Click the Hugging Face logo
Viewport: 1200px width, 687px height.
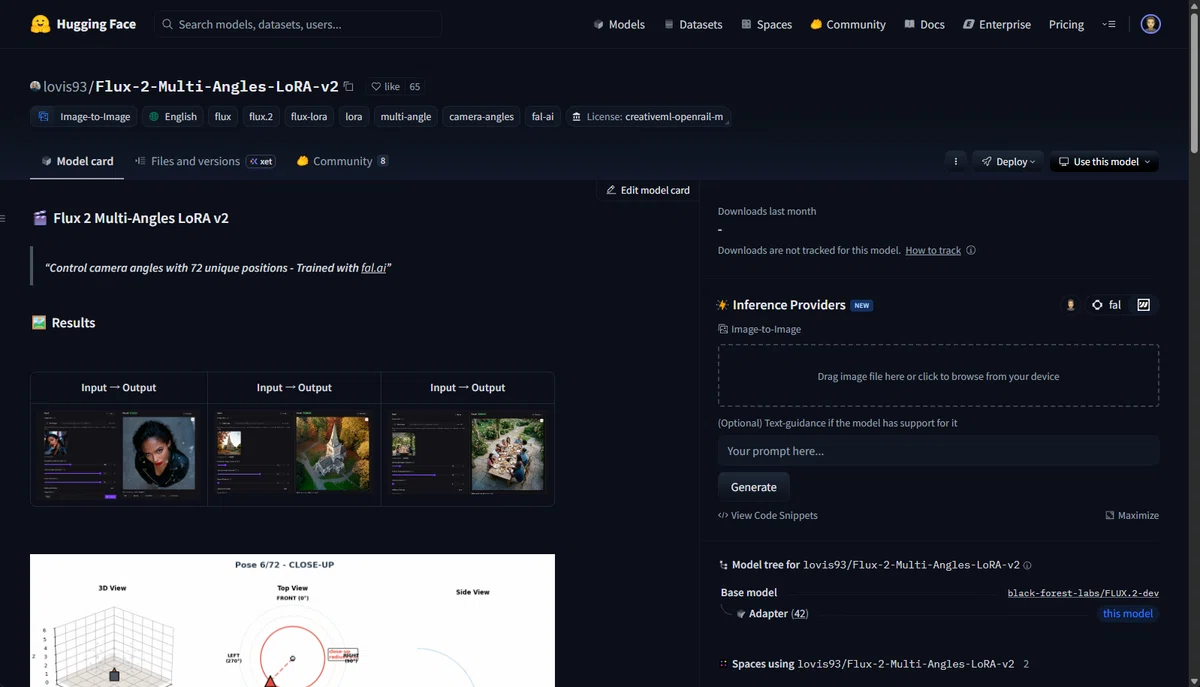[83, 24]
